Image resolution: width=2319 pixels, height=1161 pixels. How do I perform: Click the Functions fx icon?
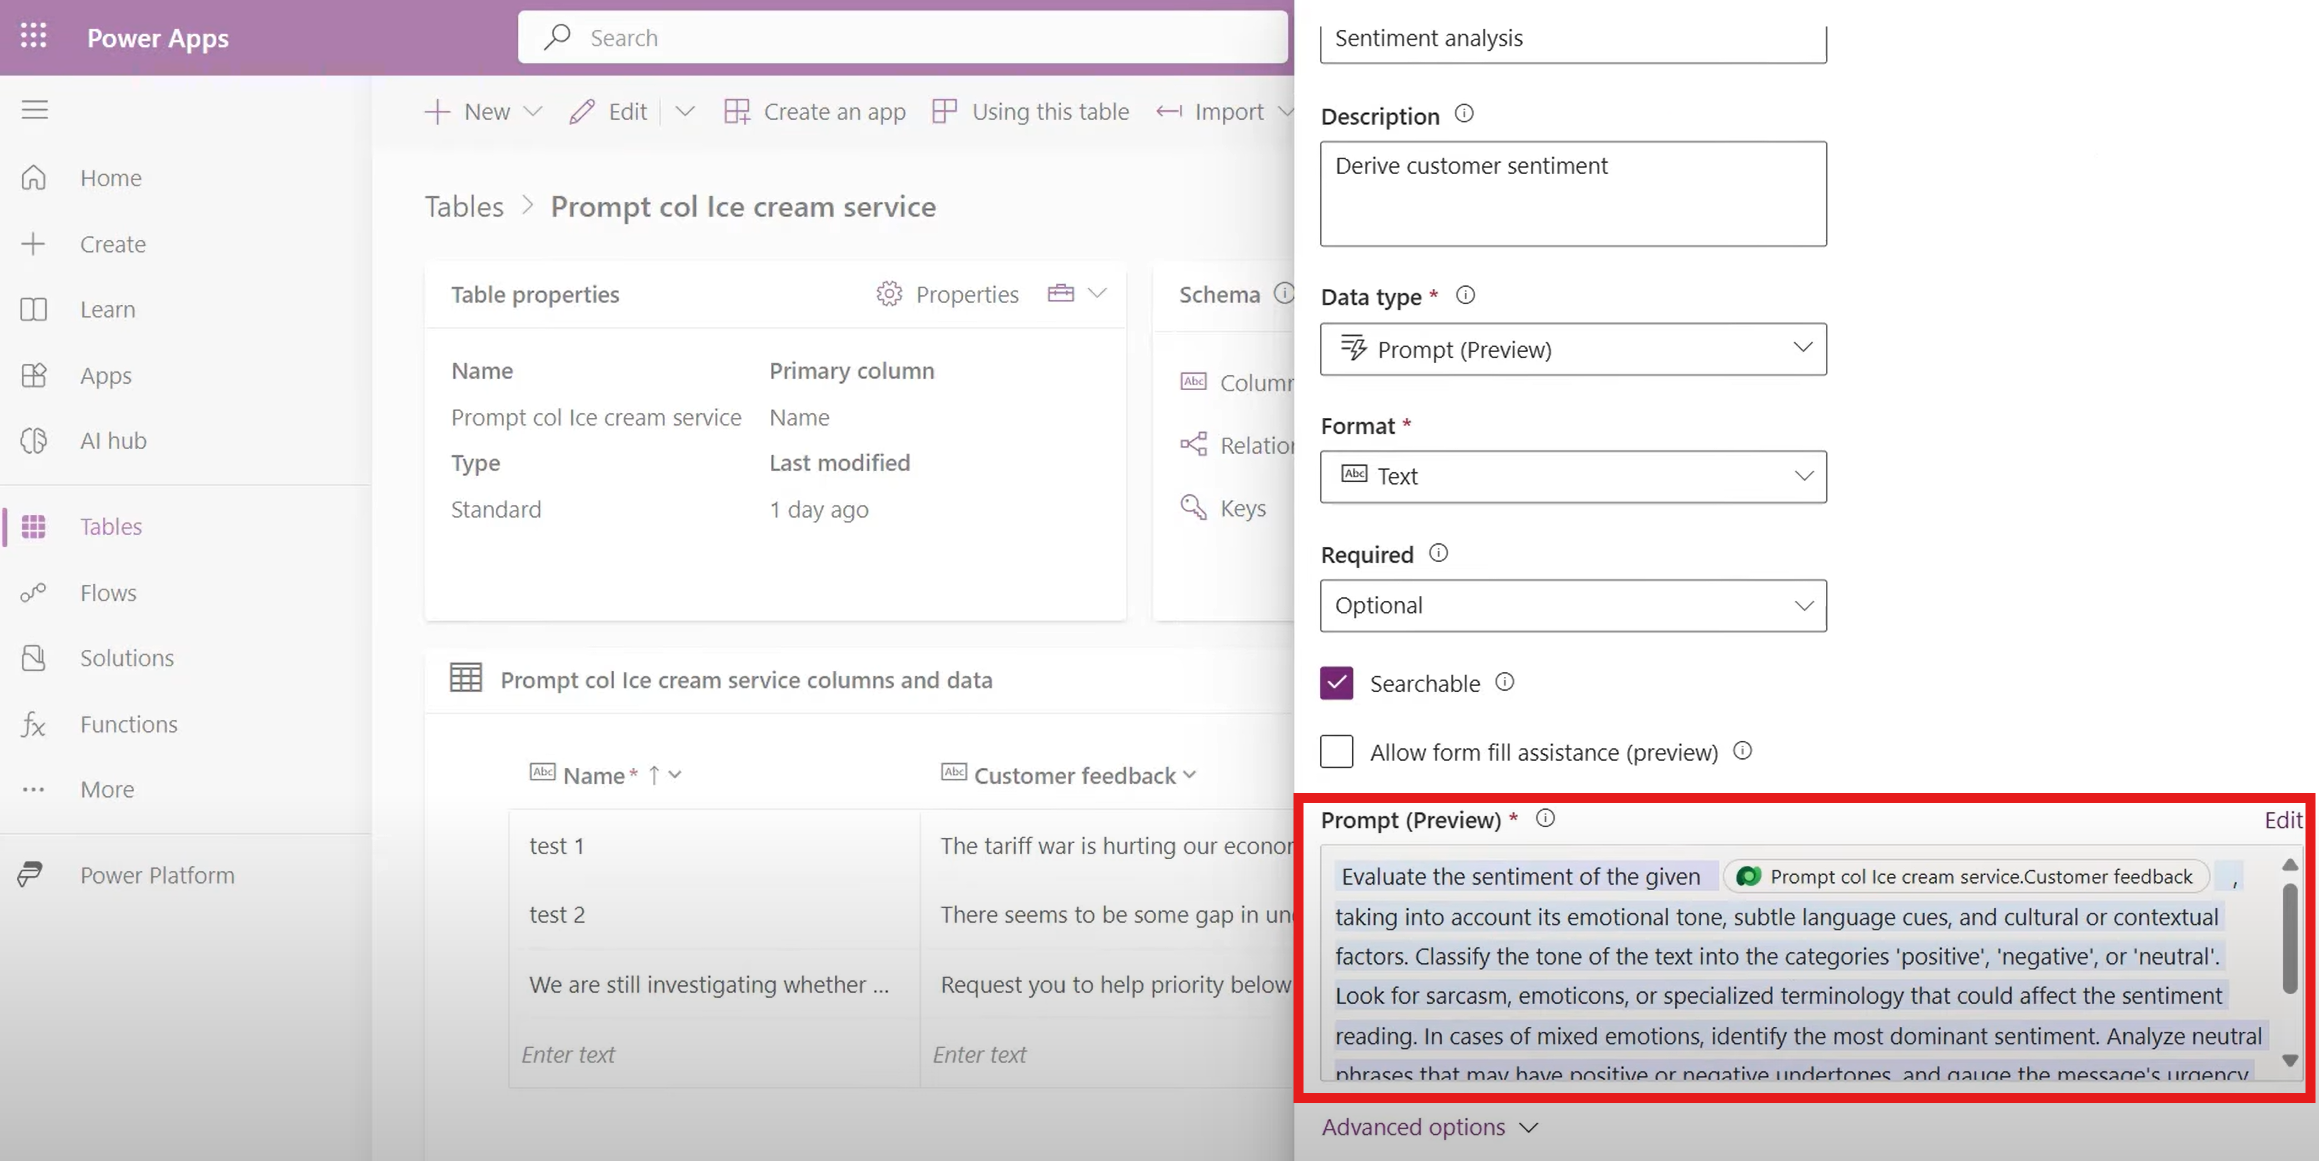pos(33,724)
